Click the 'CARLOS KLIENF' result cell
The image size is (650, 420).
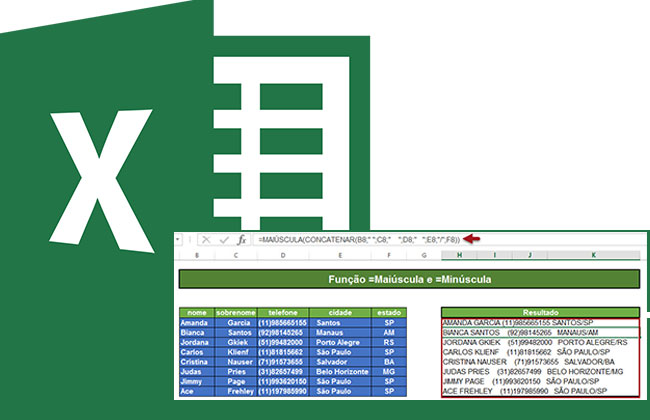pyautogui.click(x=541, y=352)
